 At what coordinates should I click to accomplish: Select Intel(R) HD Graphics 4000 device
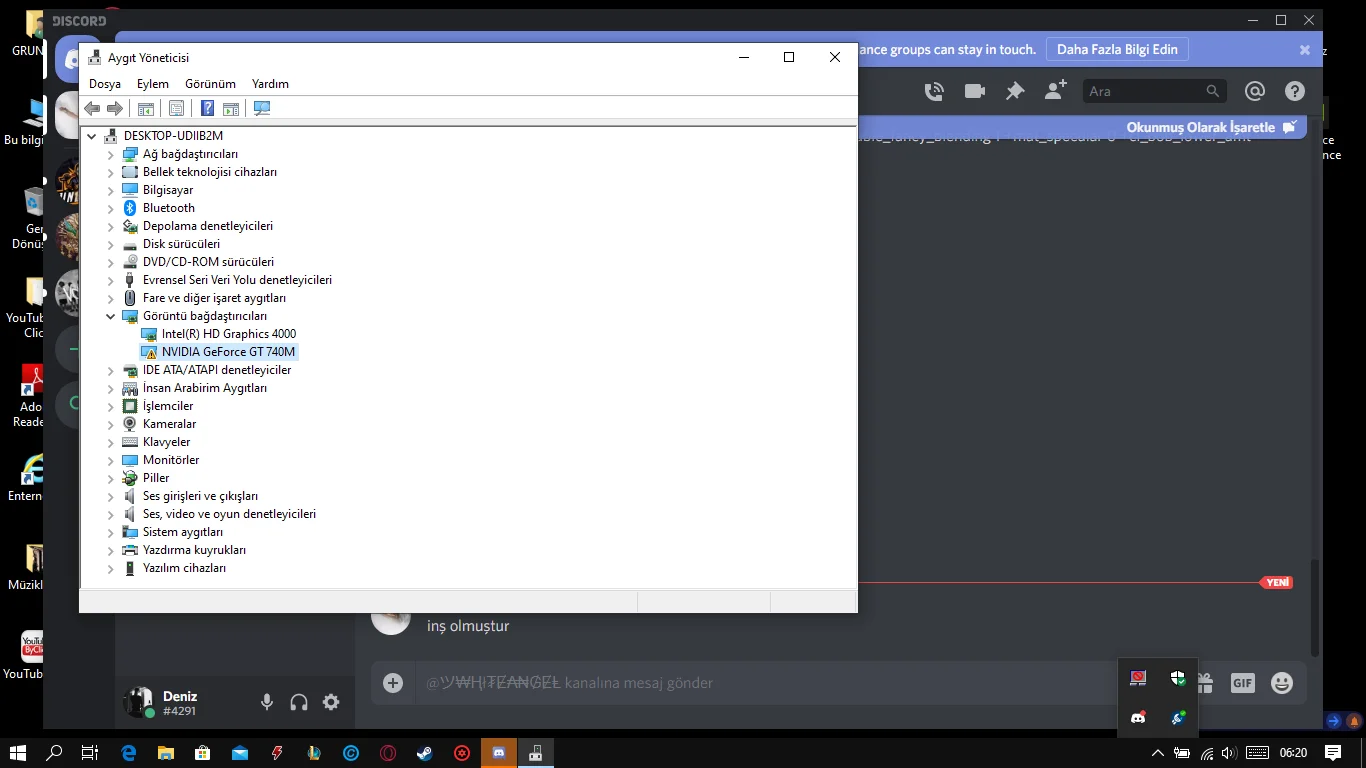click(228, 334)
